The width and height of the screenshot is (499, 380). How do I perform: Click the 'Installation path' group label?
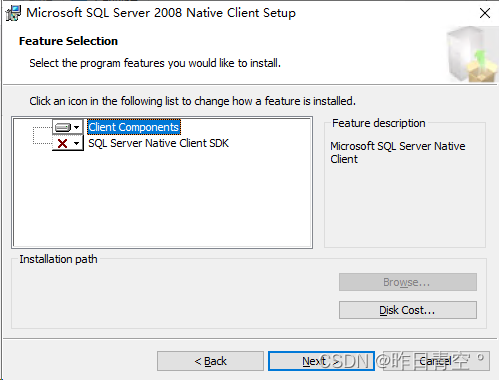(58, 259)
